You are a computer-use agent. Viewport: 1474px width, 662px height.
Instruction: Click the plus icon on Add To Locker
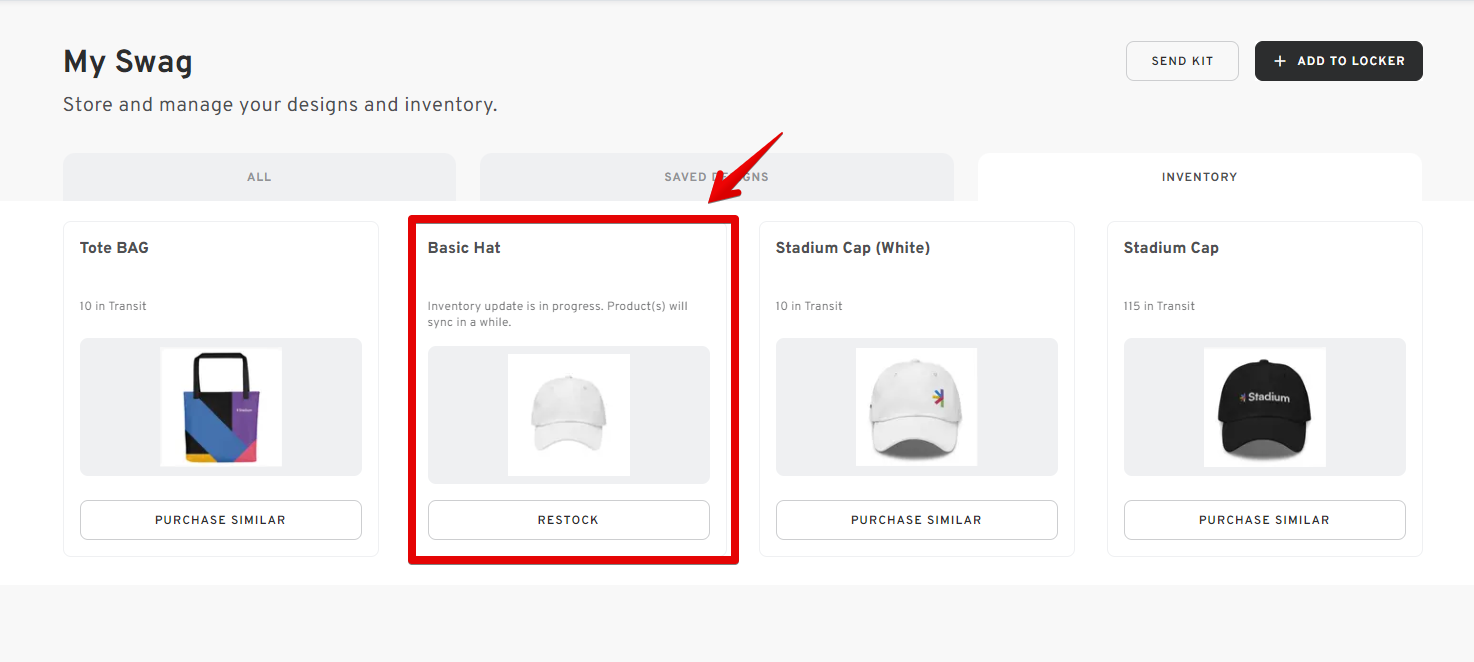(x=1280, y=61)
